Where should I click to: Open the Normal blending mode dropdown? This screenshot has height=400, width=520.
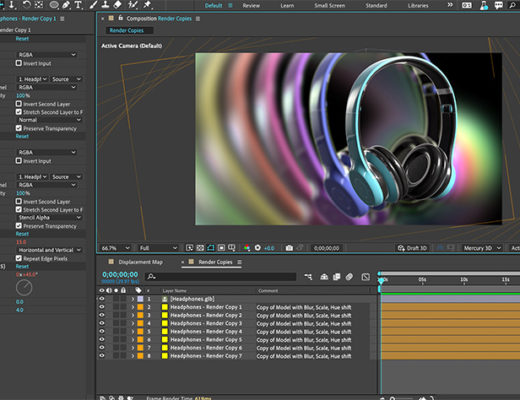coord(49,120)
